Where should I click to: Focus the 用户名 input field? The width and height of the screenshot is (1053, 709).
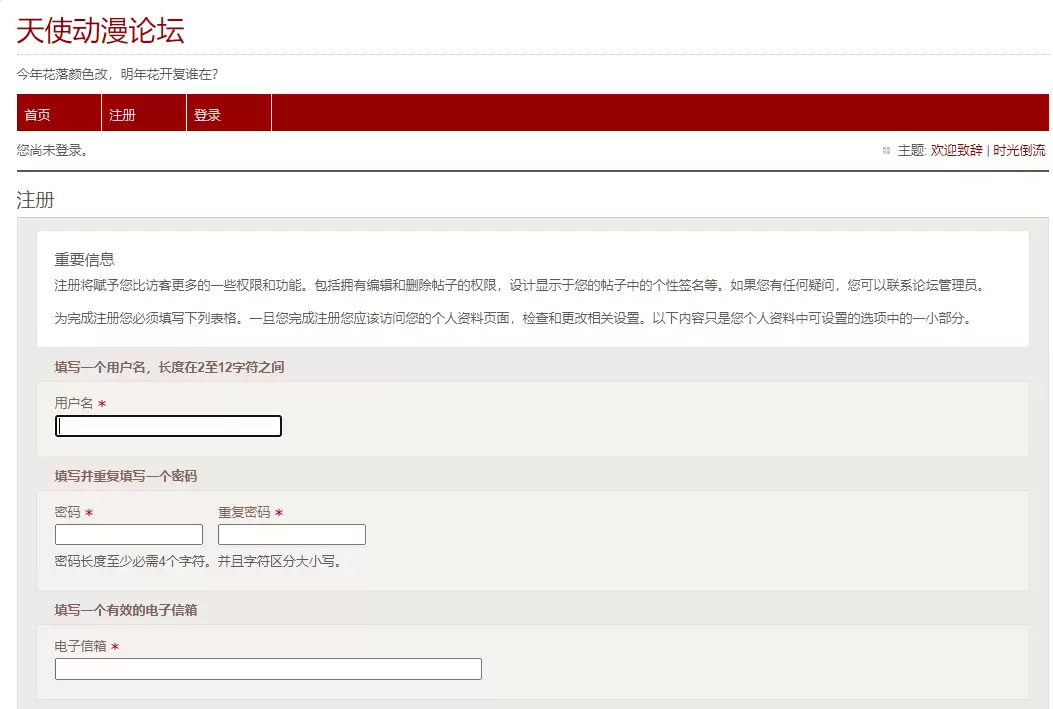(168, 427)
